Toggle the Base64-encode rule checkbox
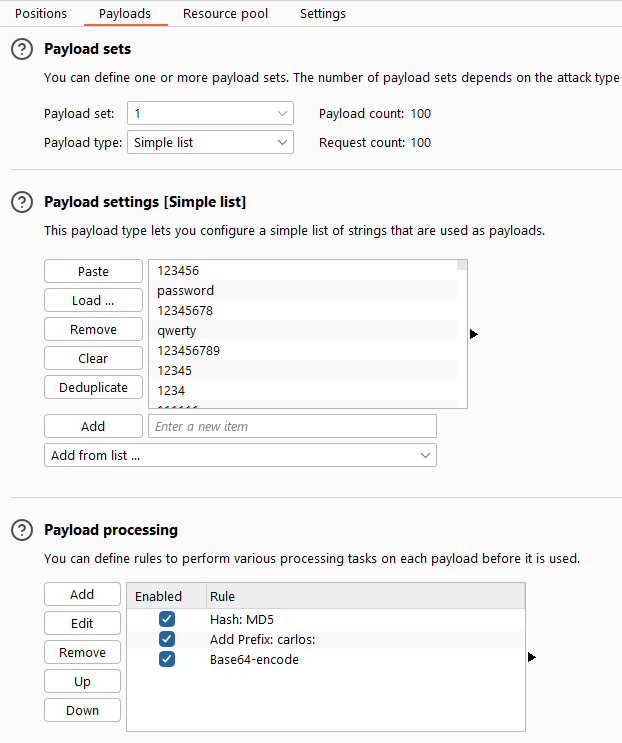 [x=167, y=659]
